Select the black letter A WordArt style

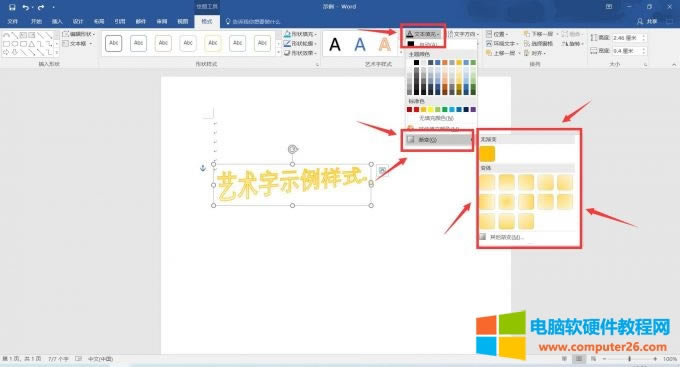[x=335, y=44]
